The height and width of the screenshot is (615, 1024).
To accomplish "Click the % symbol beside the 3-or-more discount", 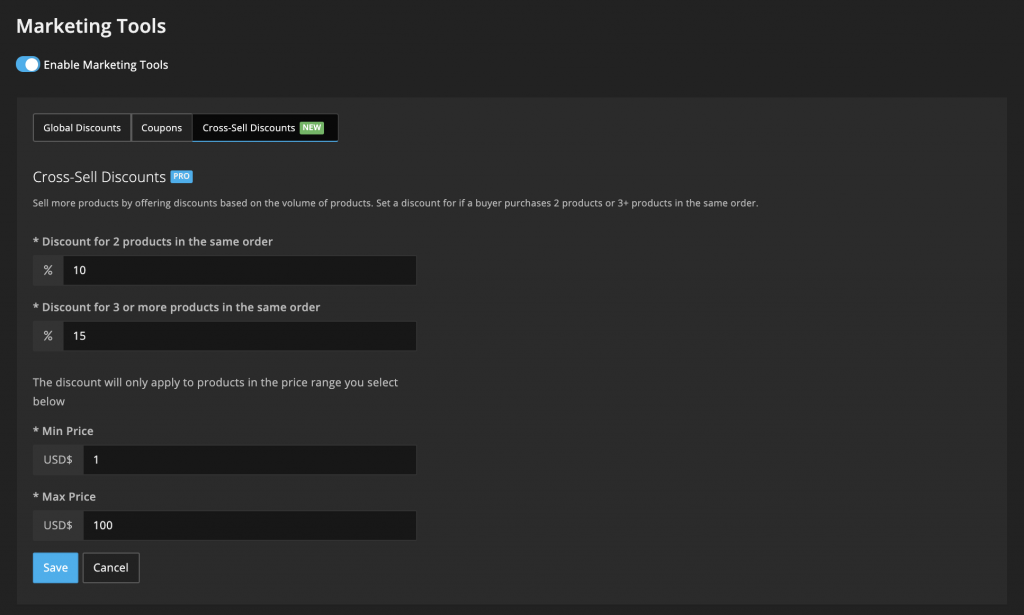I will click(48, 336).
